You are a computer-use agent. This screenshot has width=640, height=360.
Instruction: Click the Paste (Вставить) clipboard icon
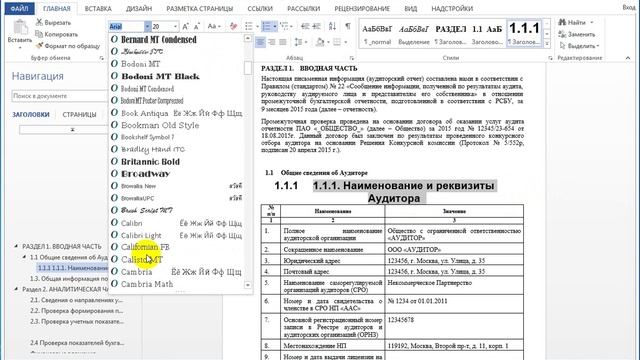coord(20,28)
